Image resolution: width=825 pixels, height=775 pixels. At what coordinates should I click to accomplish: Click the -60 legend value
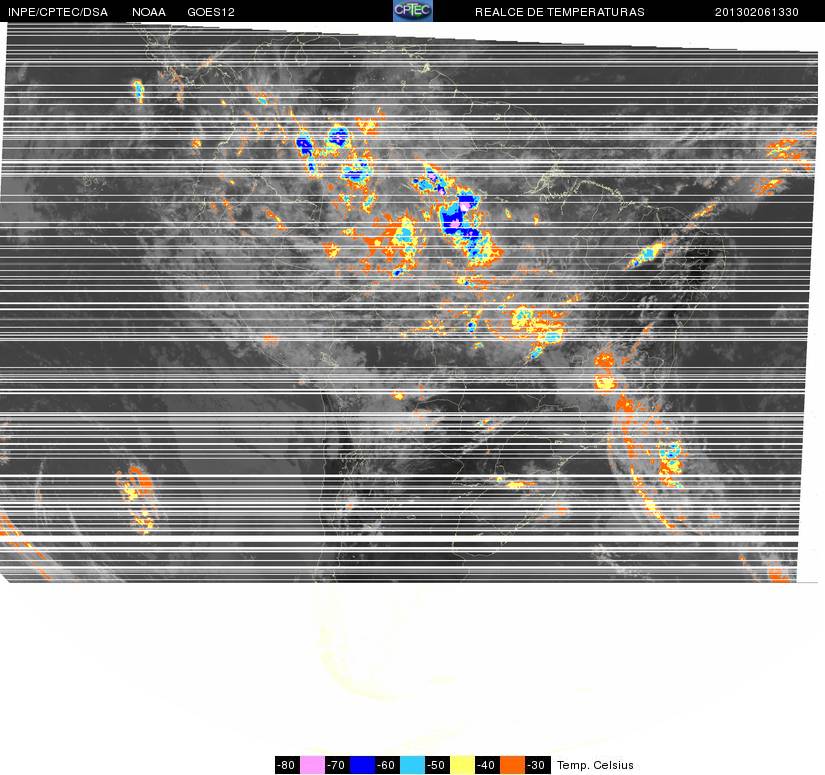click(x=387, y=765)
